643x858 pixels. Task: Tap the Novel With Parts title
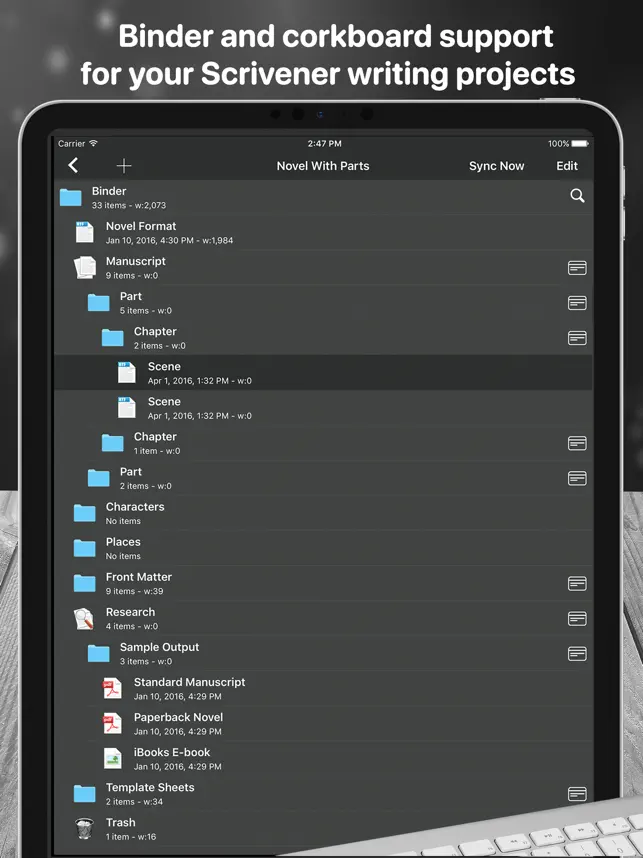(x=323, y=166)
